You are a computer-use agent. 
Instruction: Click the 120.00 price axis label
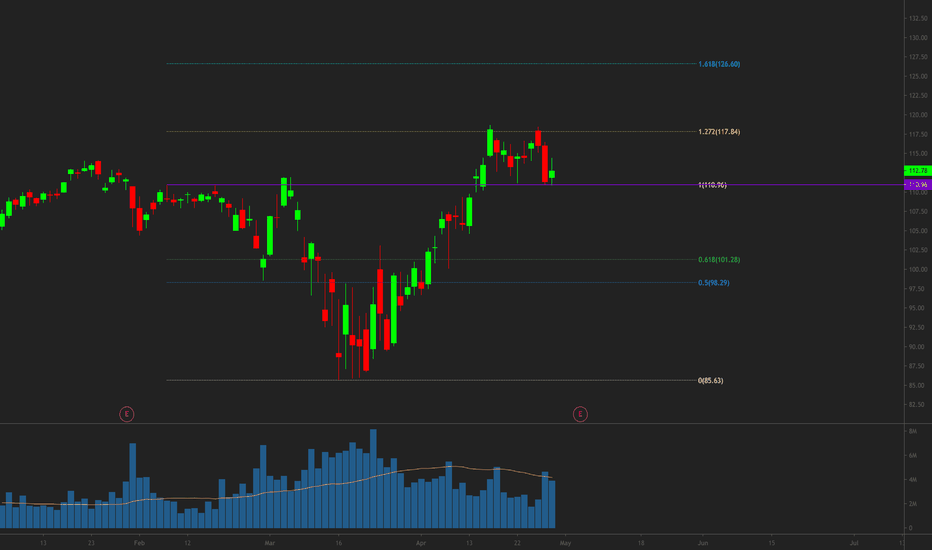point(918,115)
